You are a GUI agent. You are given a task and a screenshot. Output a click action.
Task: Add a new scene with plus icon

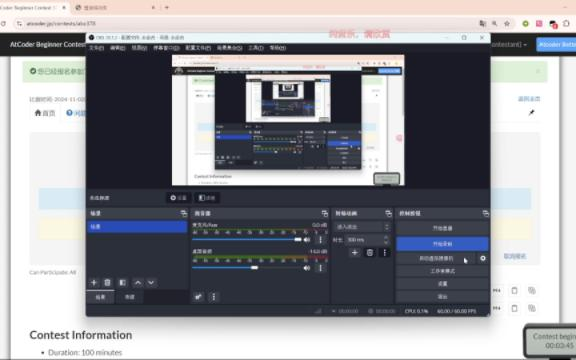[94, 282]
